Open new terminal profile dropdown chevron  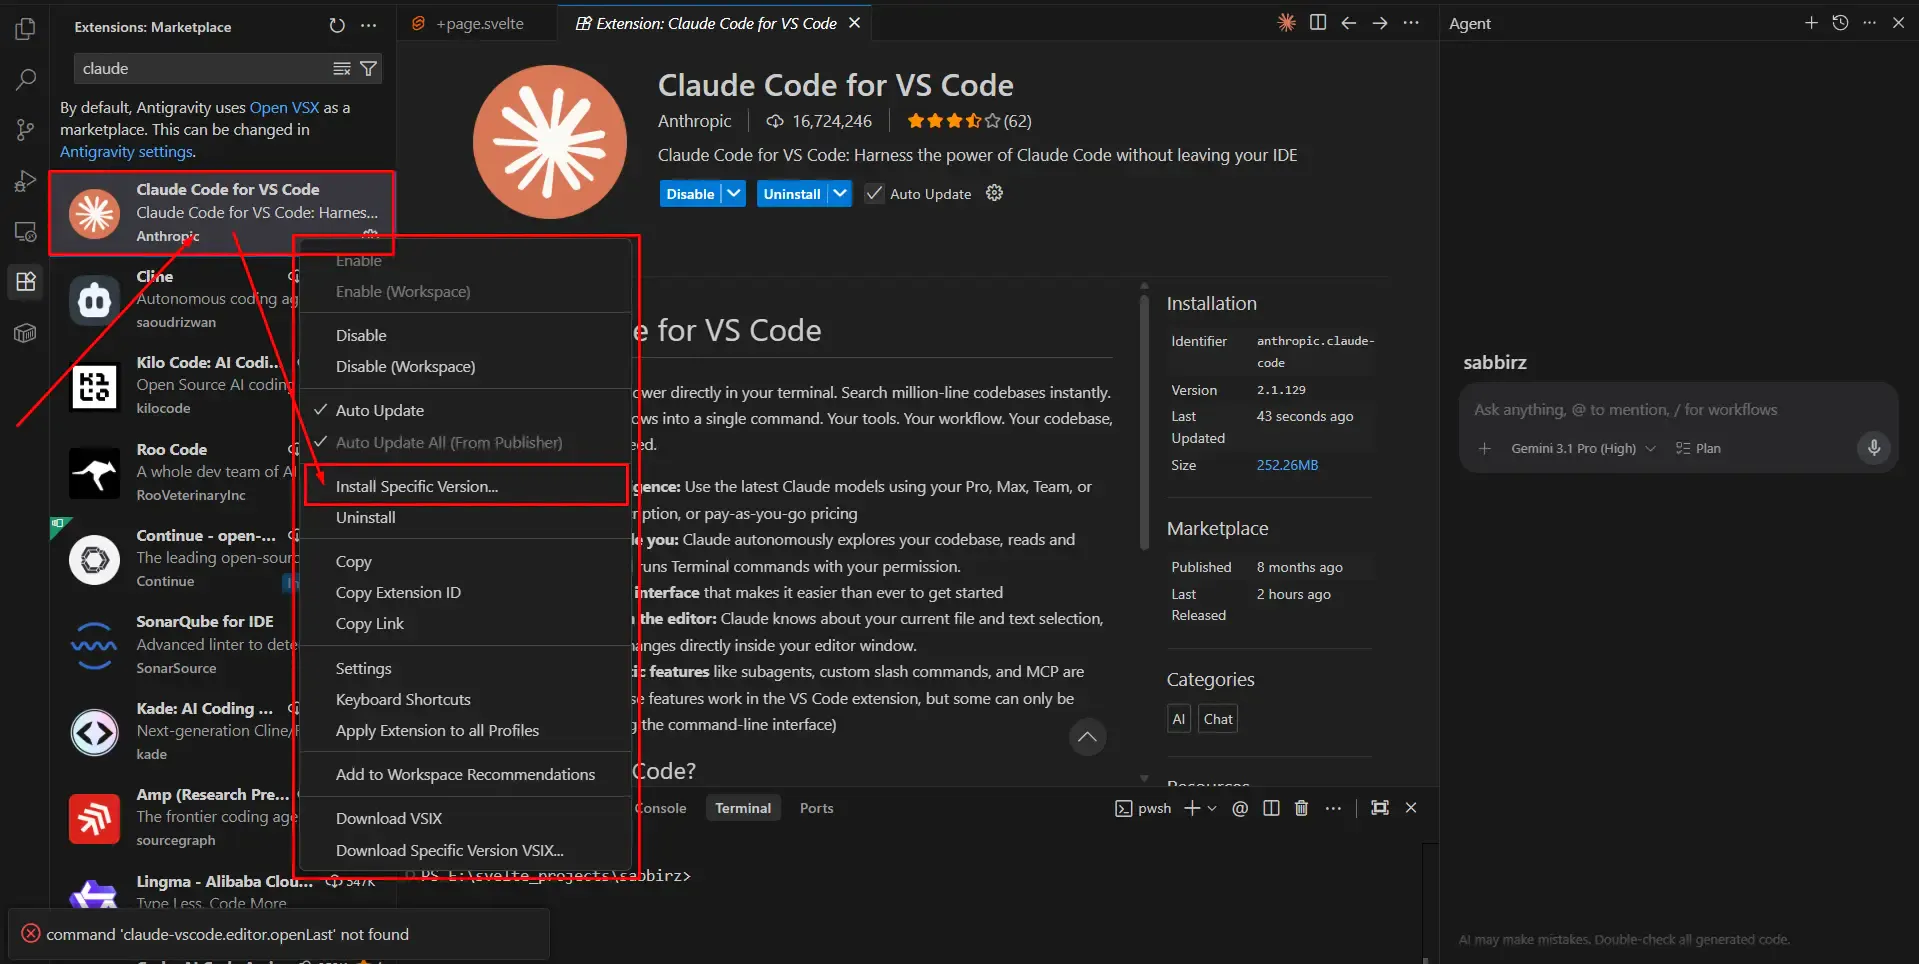click(1212, 808)
